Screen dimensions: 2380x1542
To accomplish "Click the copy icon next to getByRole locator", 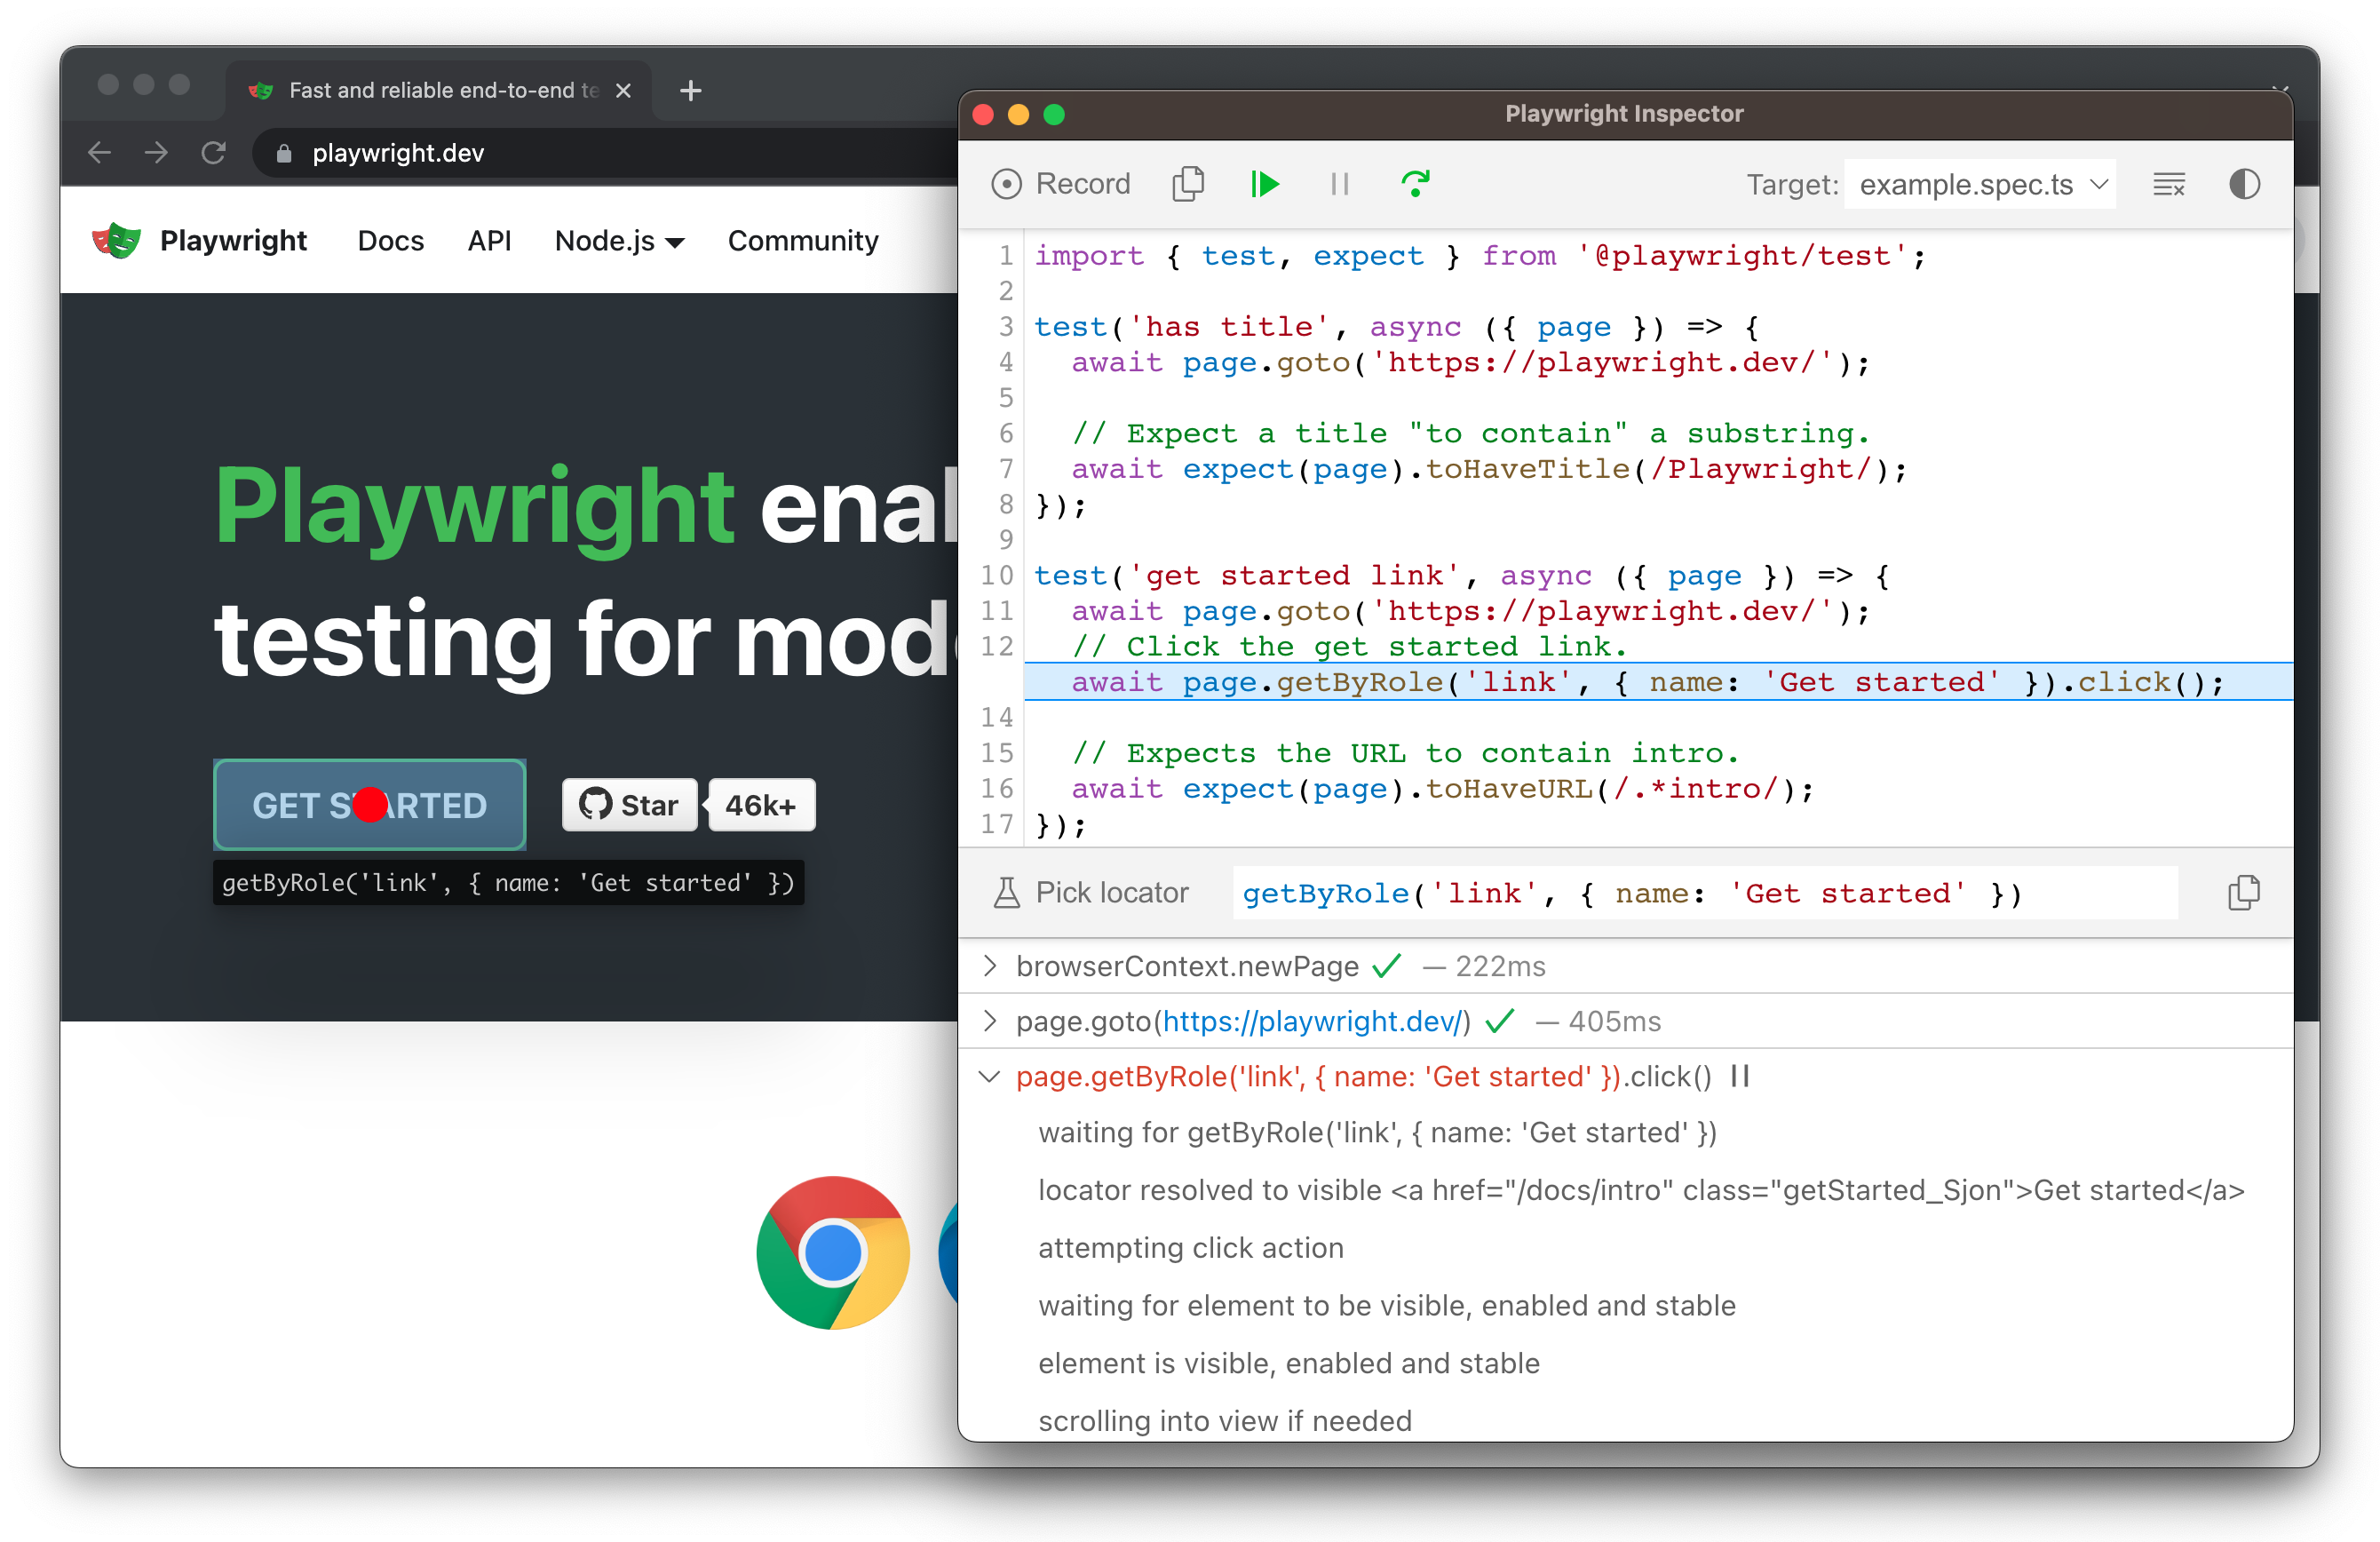I will (2243, 892).
